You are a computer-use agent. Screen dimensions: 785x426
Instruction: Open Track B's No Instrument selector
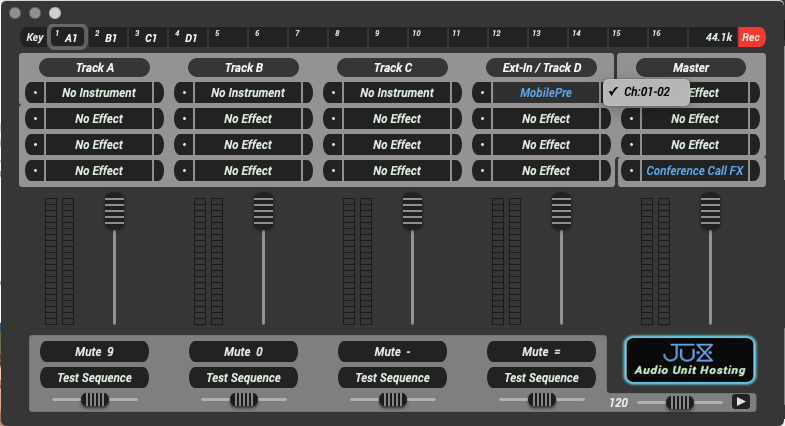coord(248,93)
